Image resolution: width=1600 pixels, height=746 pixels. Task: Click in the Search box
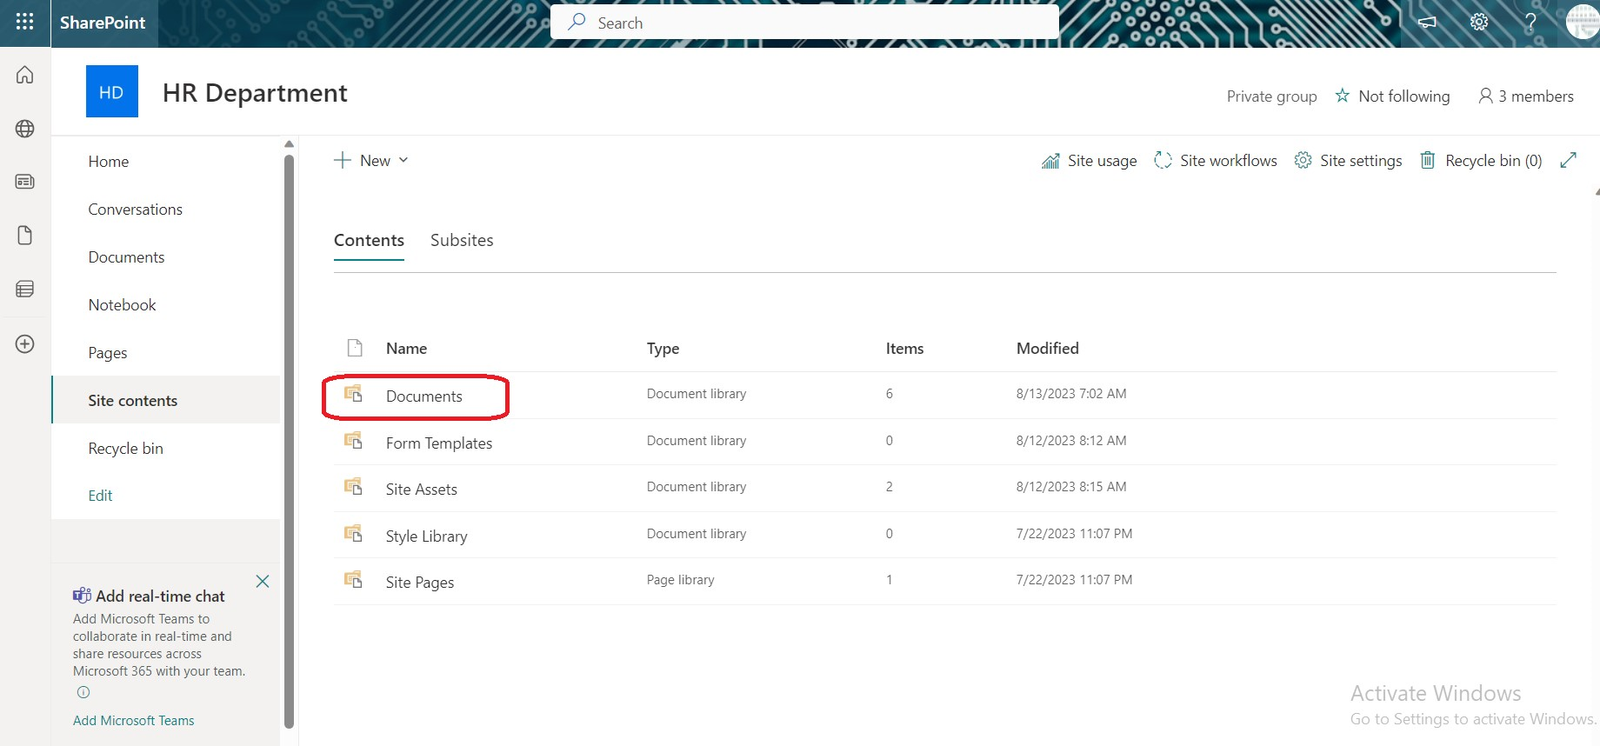pyautogui.click(x=804, y=22)
